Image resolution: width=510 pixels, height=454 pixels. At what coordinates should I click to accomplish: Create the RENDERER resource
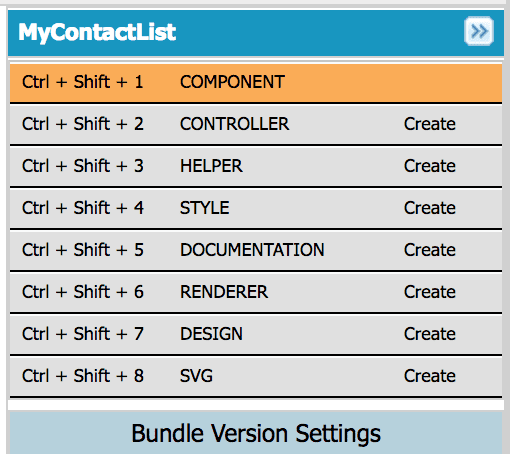click(429, 292)
